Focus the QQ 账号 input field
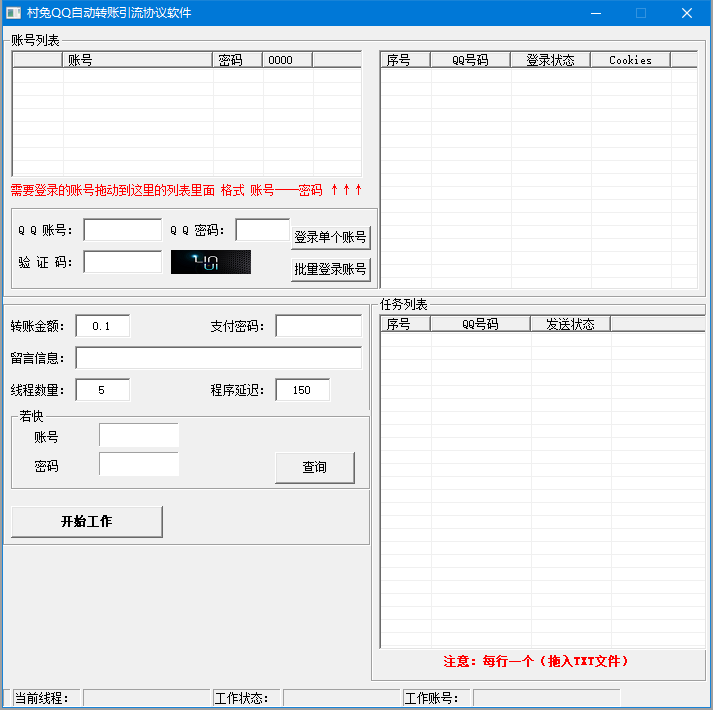The image size is (713, 710). coord(123,230)
